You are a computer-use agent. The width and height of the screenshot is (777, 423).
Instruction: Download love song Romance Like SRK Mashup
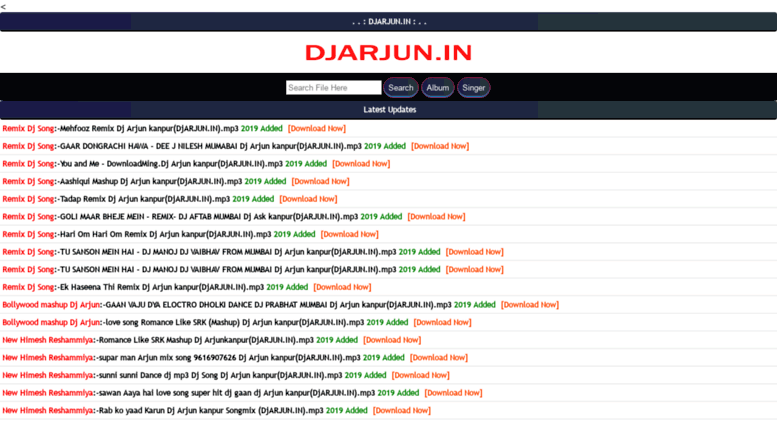pos(442,323)
